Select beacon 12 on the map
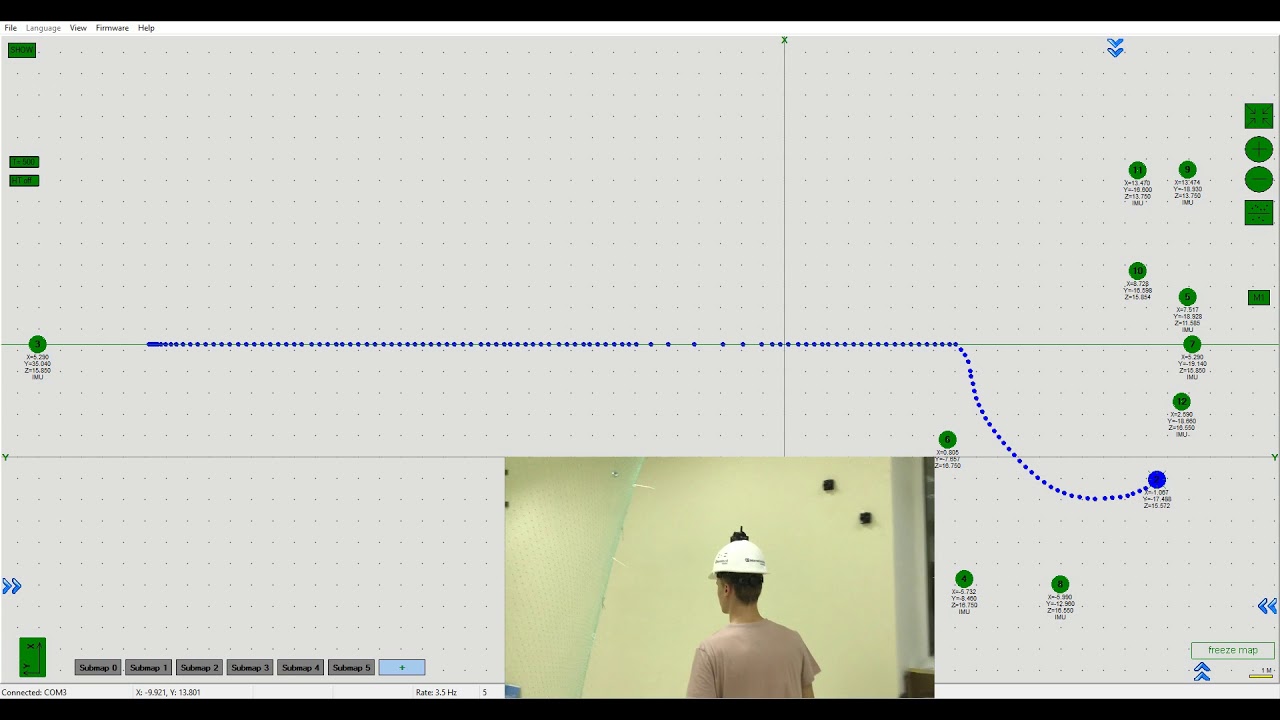 [x=1181, y=402]
